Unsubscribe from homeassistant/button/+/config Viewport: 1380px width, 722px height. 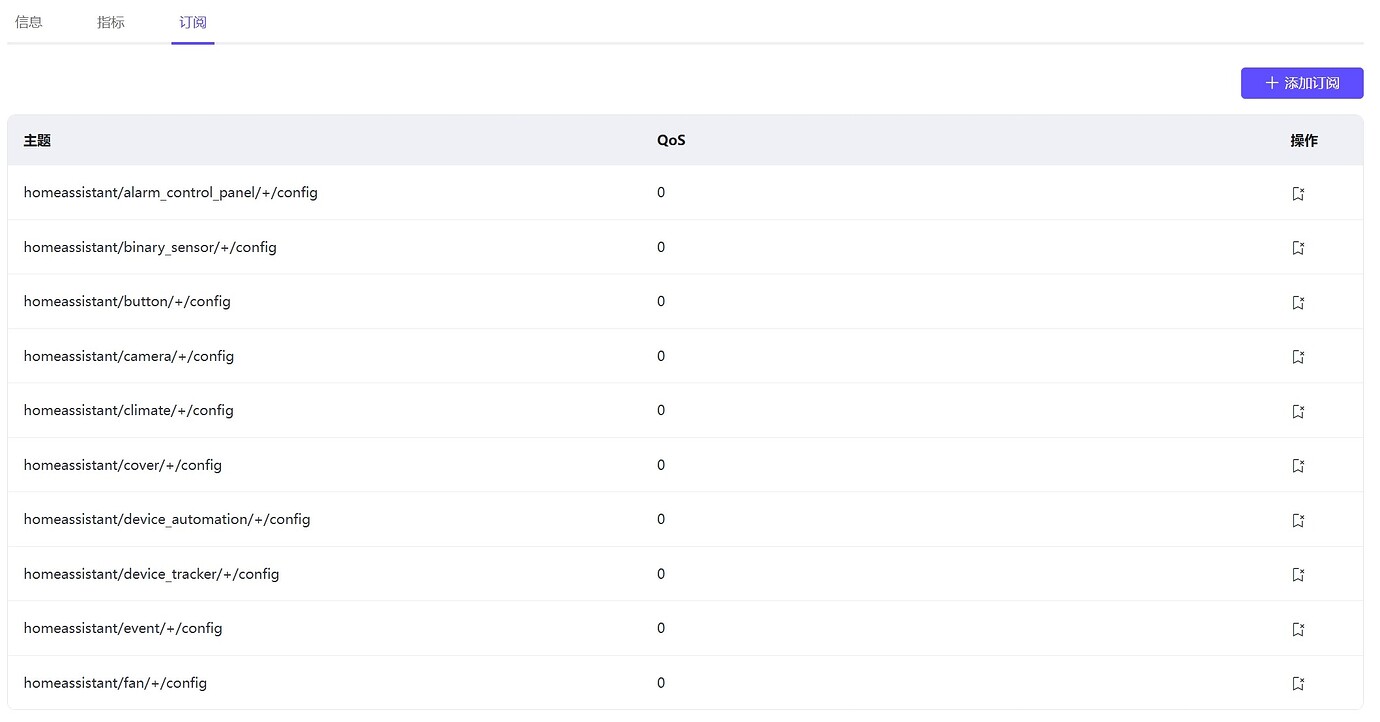[1298, 301]
